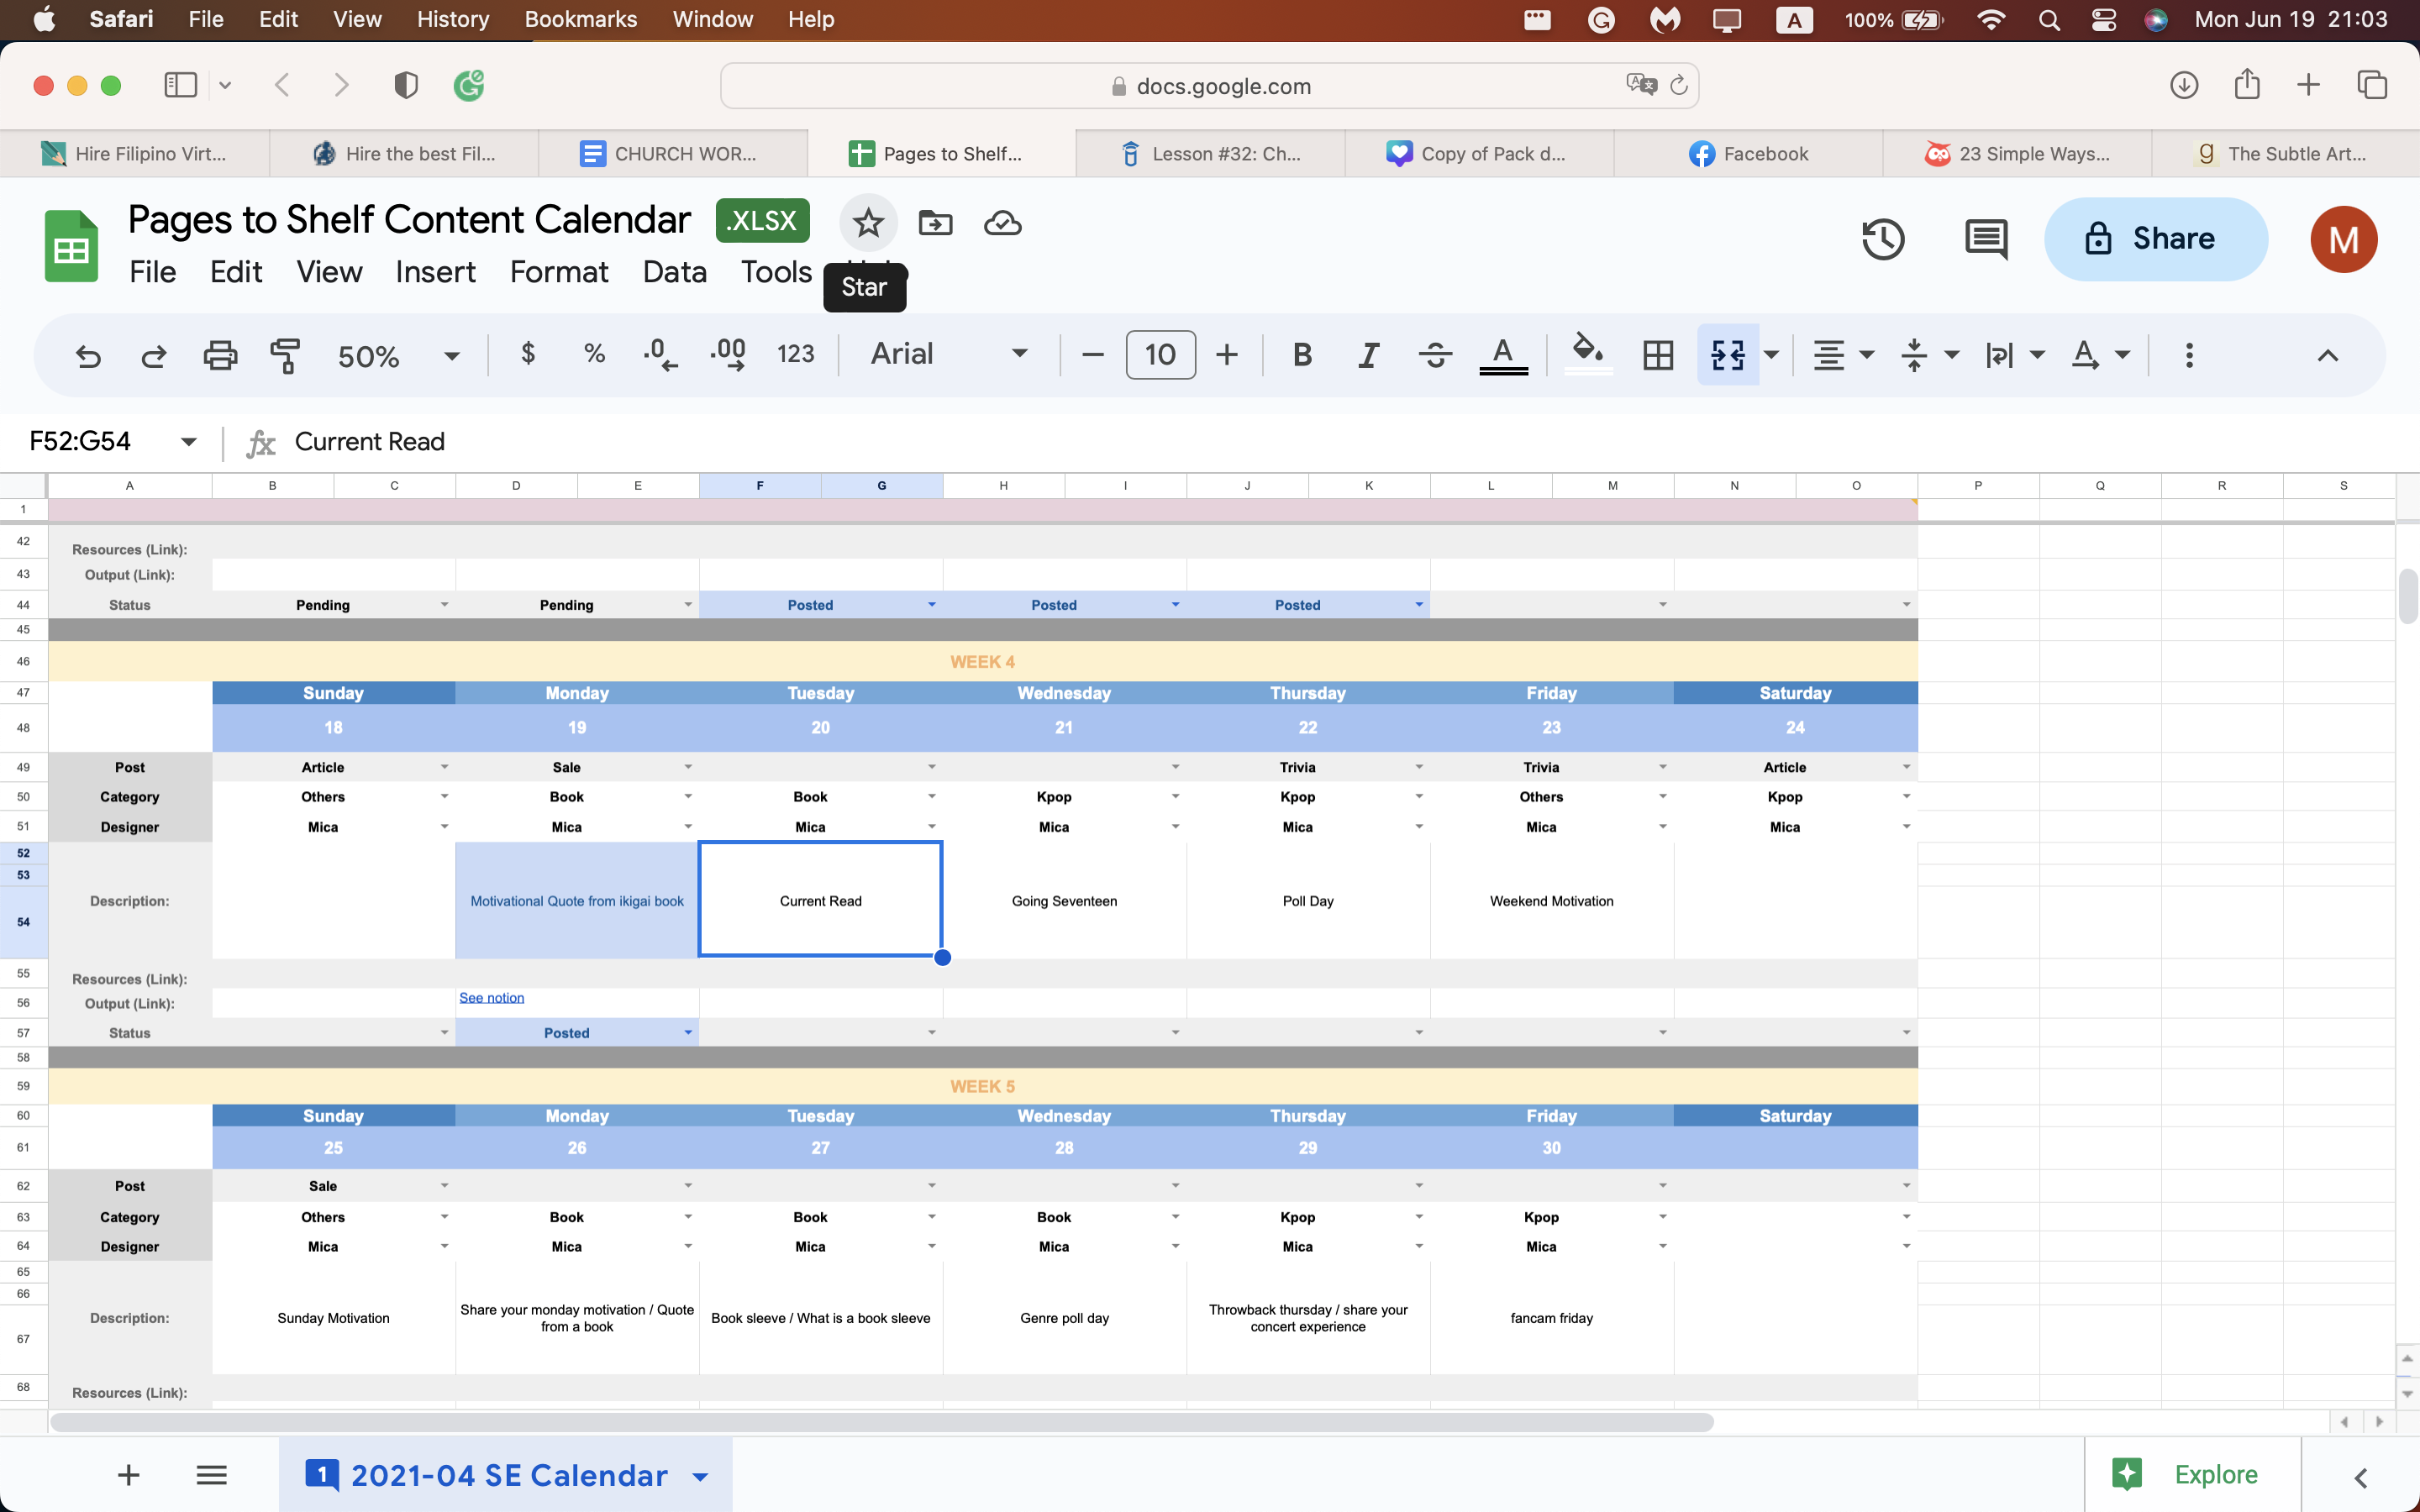Open Safari's History menu
Screen dimensions: 2420x1512
coord(452,19)
